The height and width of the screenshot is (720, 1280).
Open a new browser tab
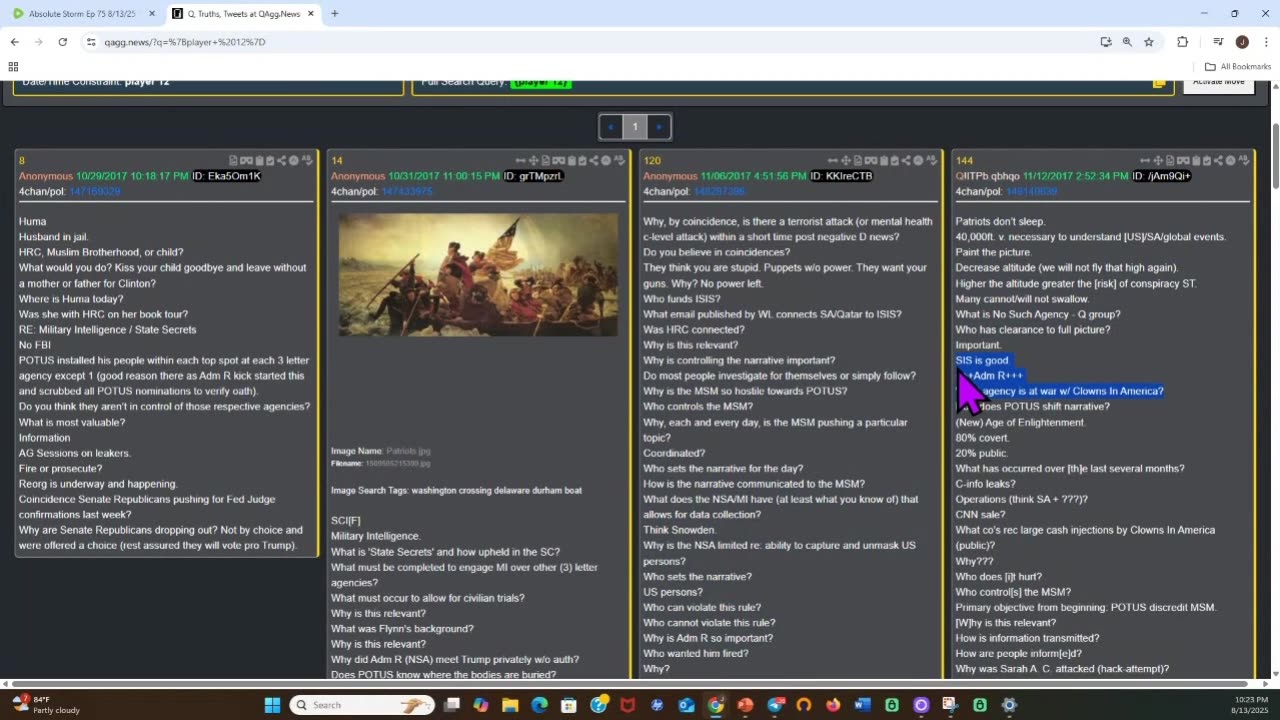pyautogui.click(x=334, y=13)
